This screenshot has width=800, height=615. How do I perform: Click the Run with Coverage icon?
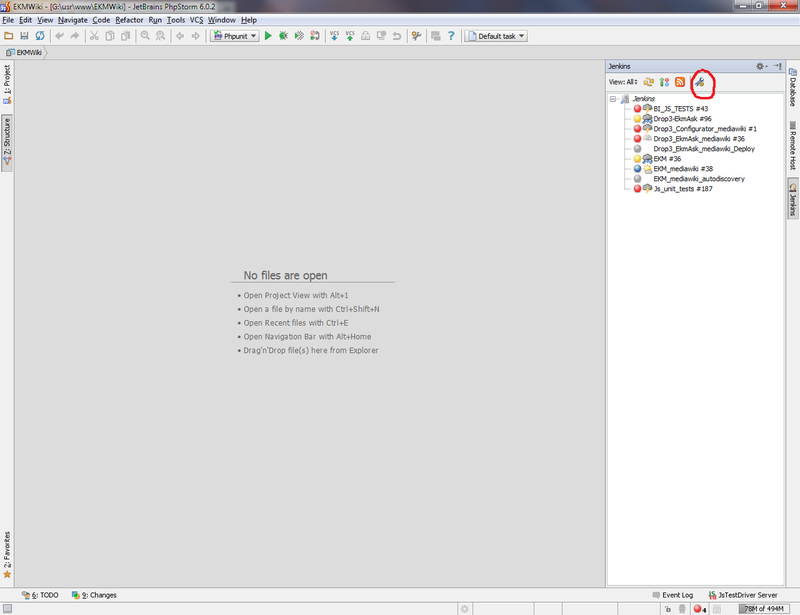coord(299,36)
